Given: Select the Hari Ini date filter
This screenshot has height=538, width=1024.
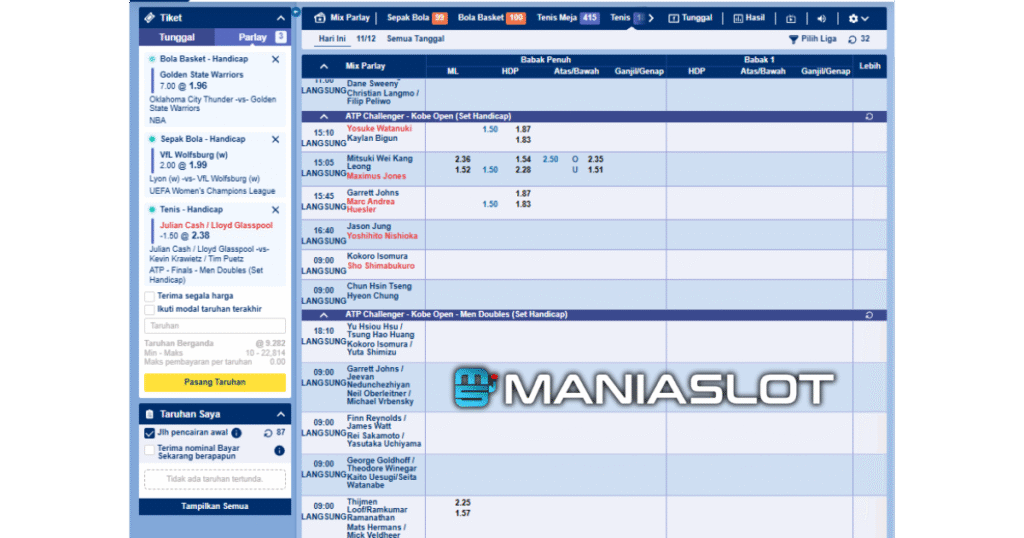Looking at the screenshot, I should 332,39.
